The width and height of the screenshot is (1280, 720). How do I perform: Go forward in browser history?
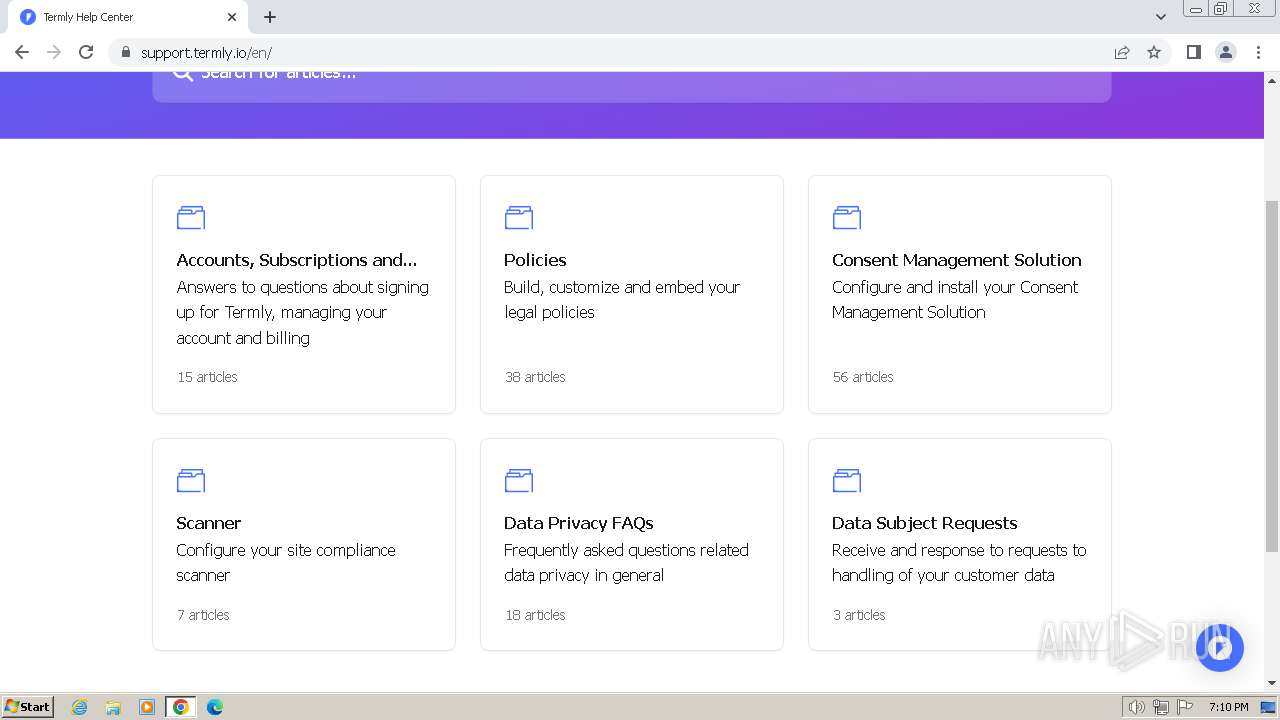pos(54,52)
